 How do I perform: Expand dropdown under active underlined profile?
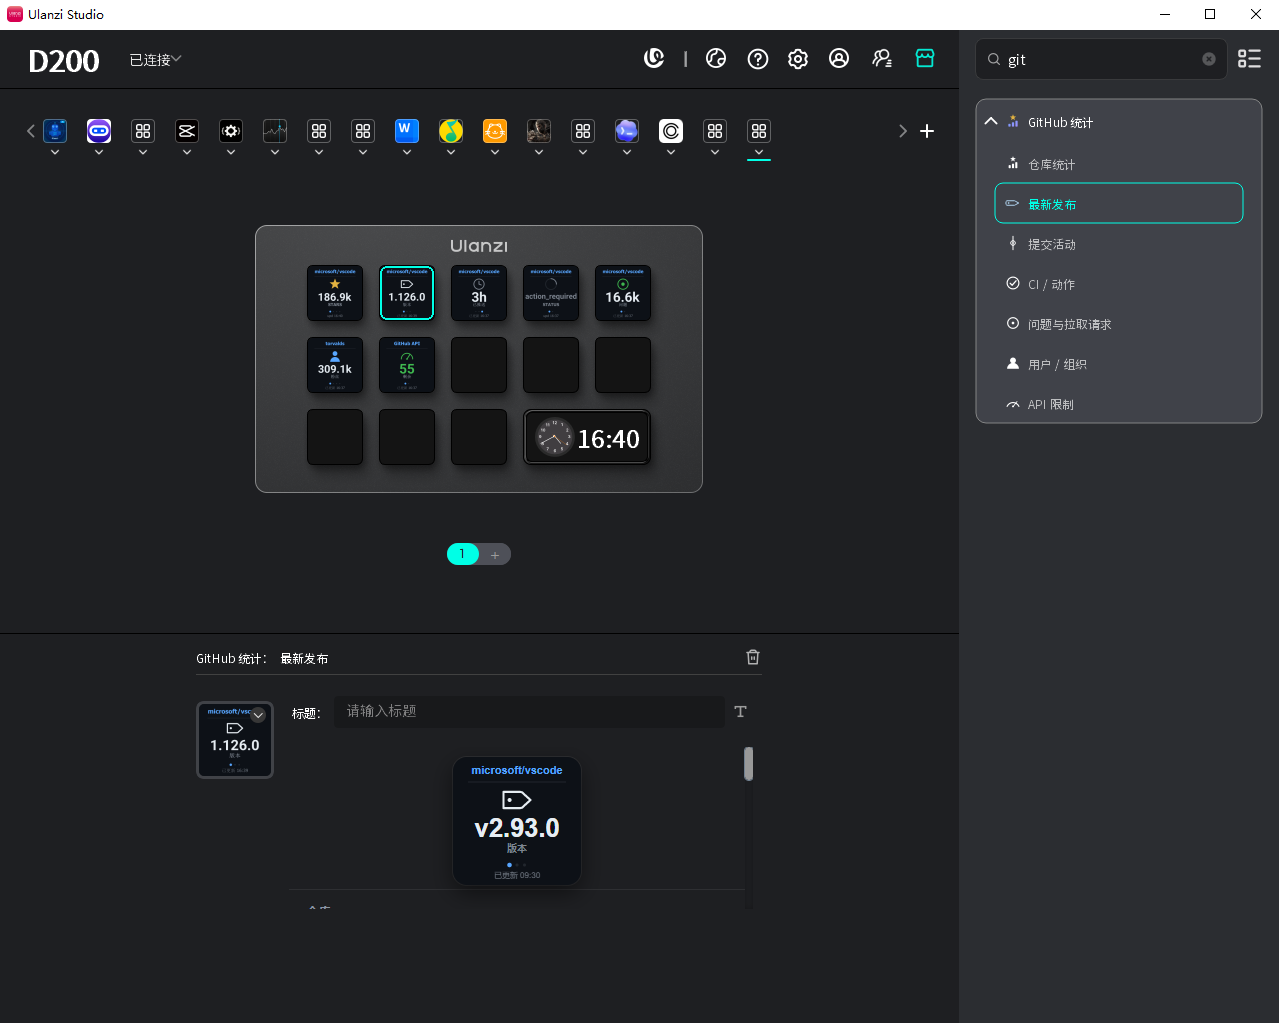759,153
